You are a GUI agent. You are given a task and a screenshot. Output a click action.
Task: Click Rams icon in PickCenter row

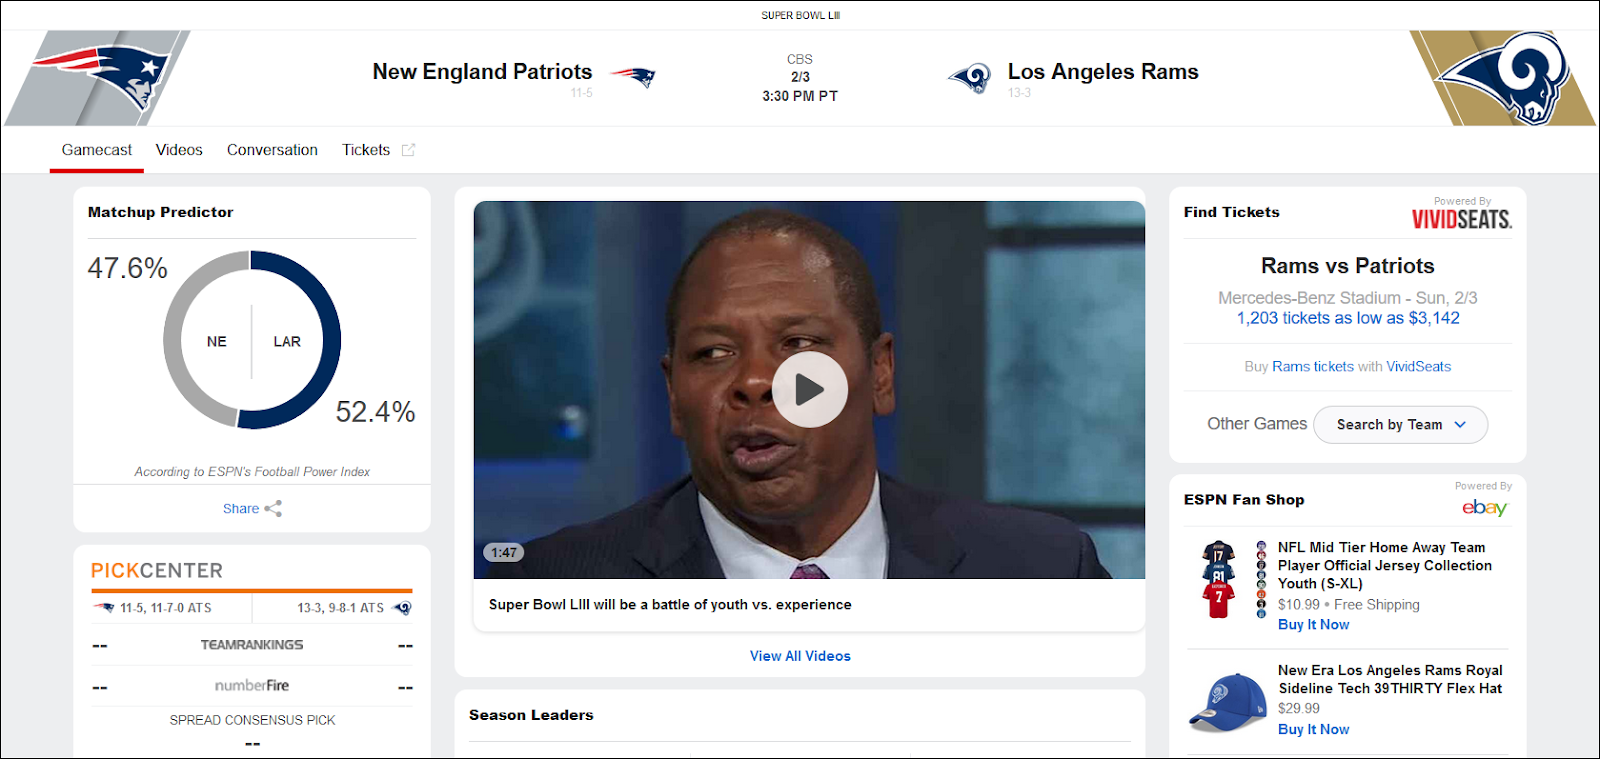tap(402, 607)
